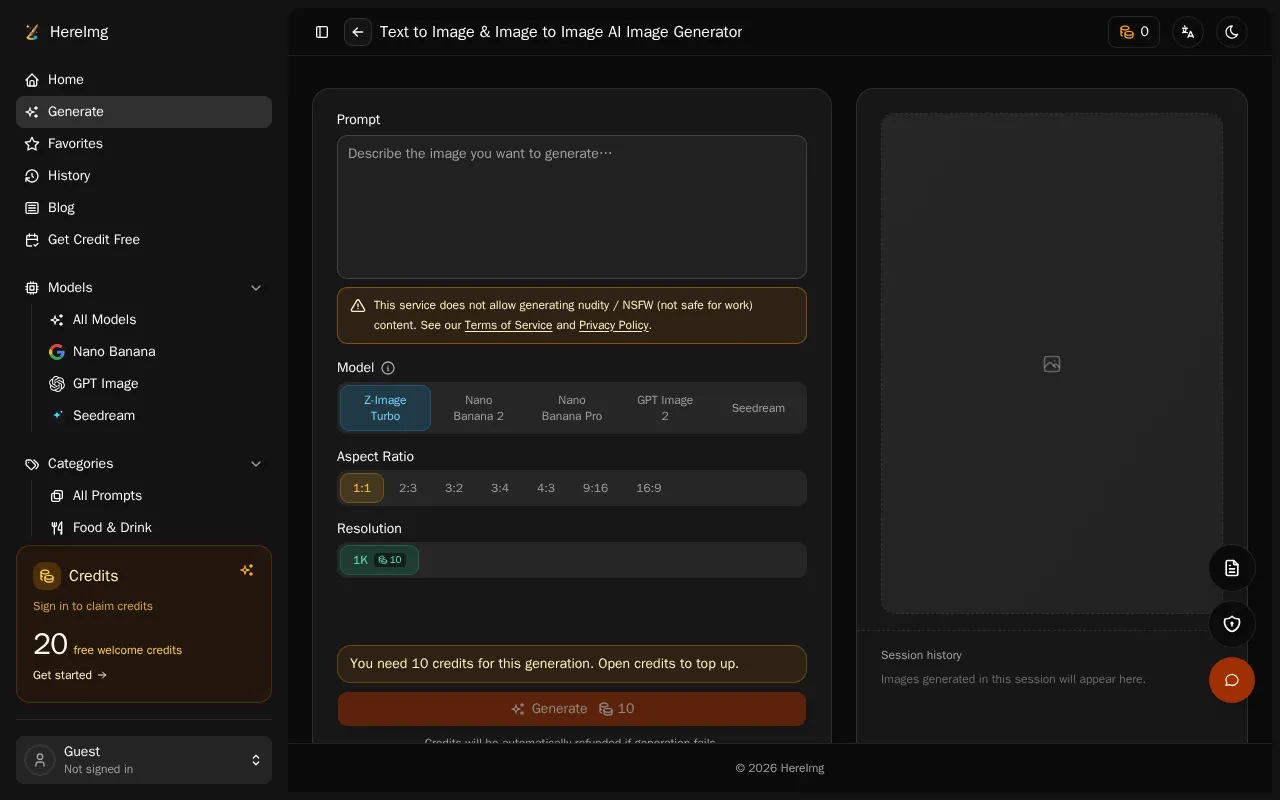This screenshot has width=1280, height=800.
Task: Collapse the Models section chevron
Action: point(256,288)
